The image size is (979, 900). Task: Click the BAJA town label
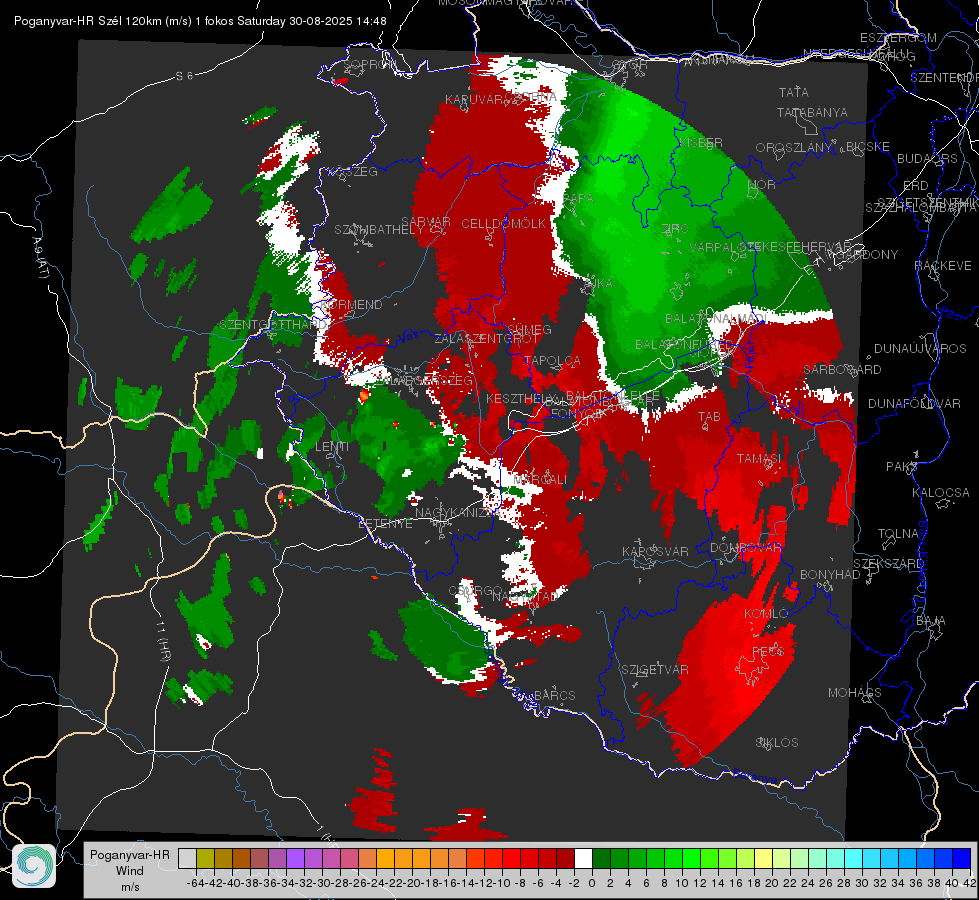(931, 621)
